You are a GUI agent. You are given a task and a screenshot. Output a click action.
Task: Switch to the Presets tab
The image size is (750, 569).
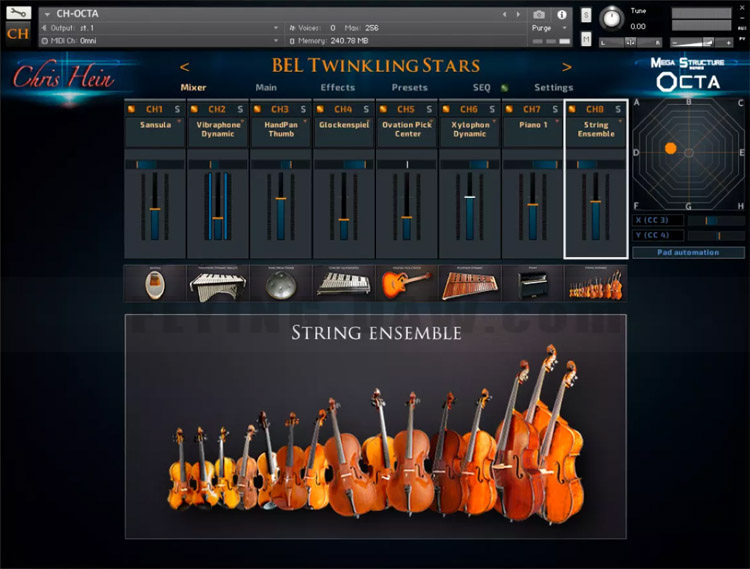click(409, 88)
